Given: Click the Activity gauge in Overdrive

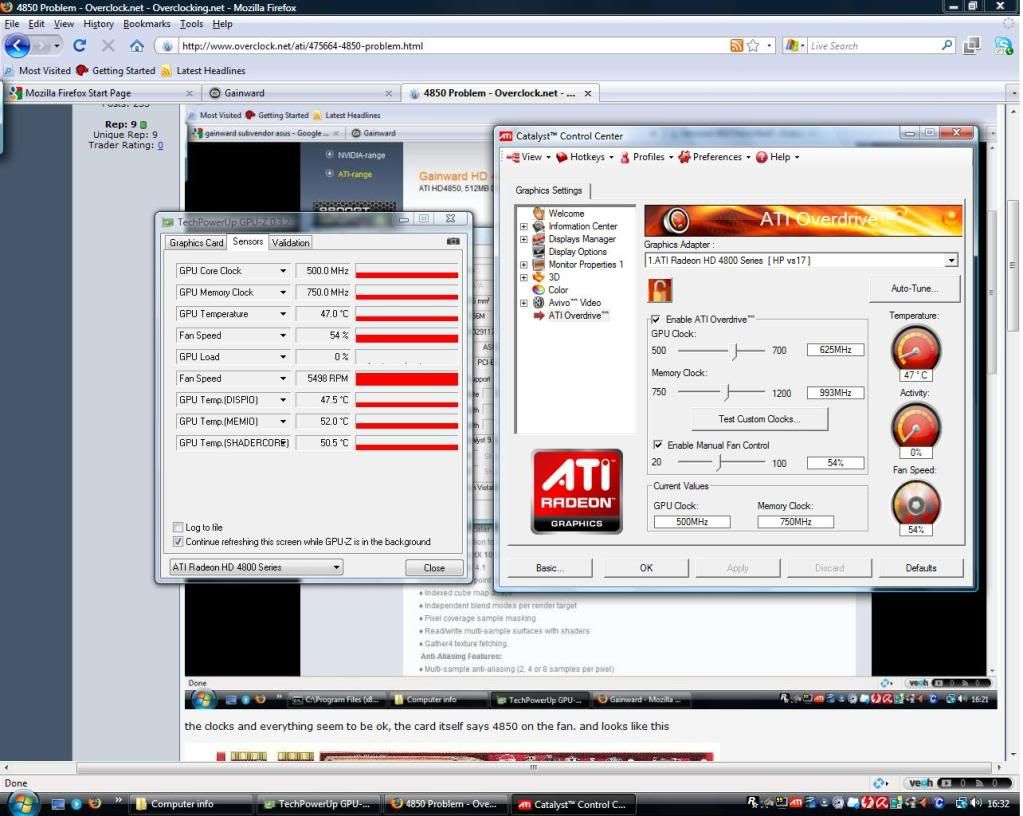Looking at the screenshot, I should [915, 429].
